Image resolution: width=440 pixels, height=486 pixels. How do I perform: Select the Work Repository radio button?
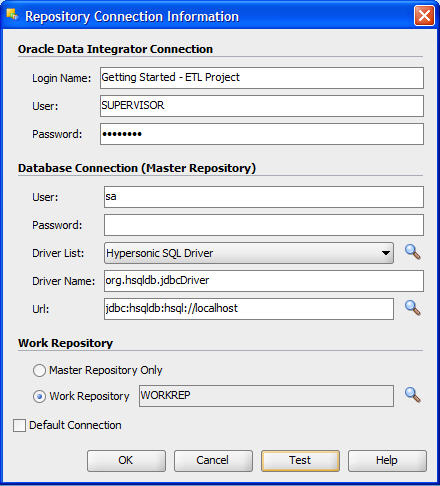click(x=39, y=396)
